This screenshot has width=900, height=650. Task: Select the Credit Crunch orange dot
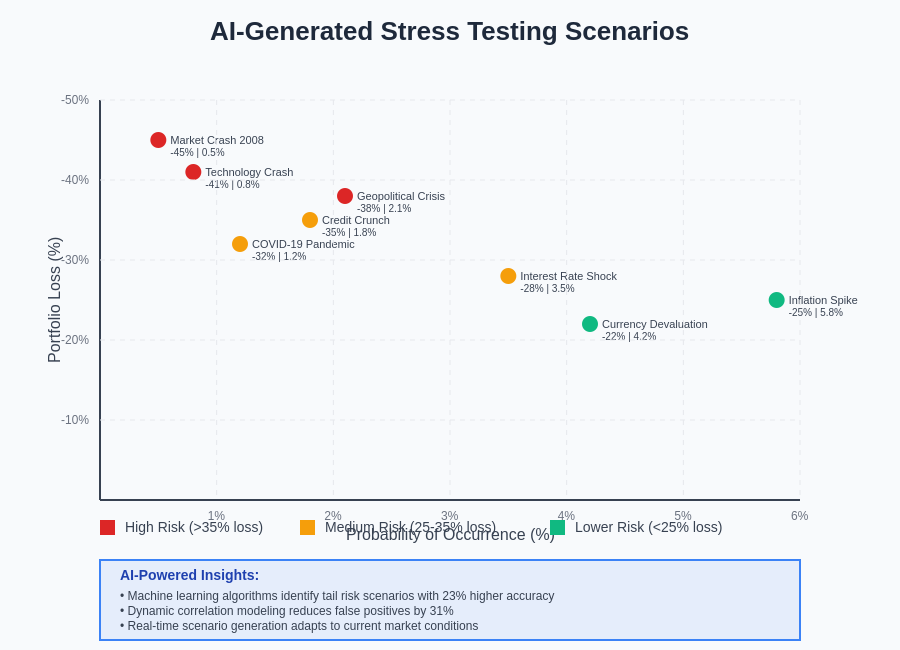tap(310, 220)
